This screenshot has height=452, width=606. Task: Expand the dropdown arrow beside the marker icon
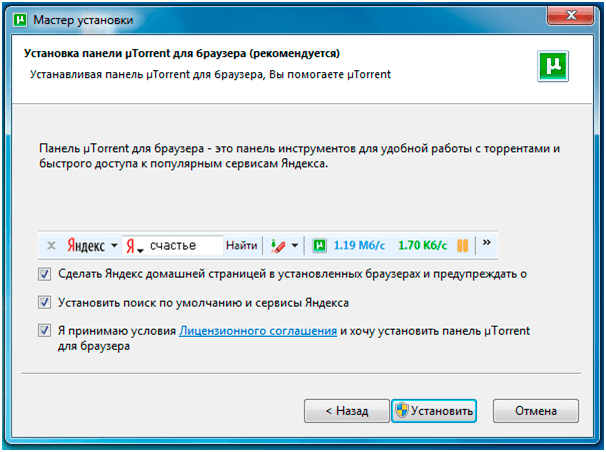tap(295, 245)
